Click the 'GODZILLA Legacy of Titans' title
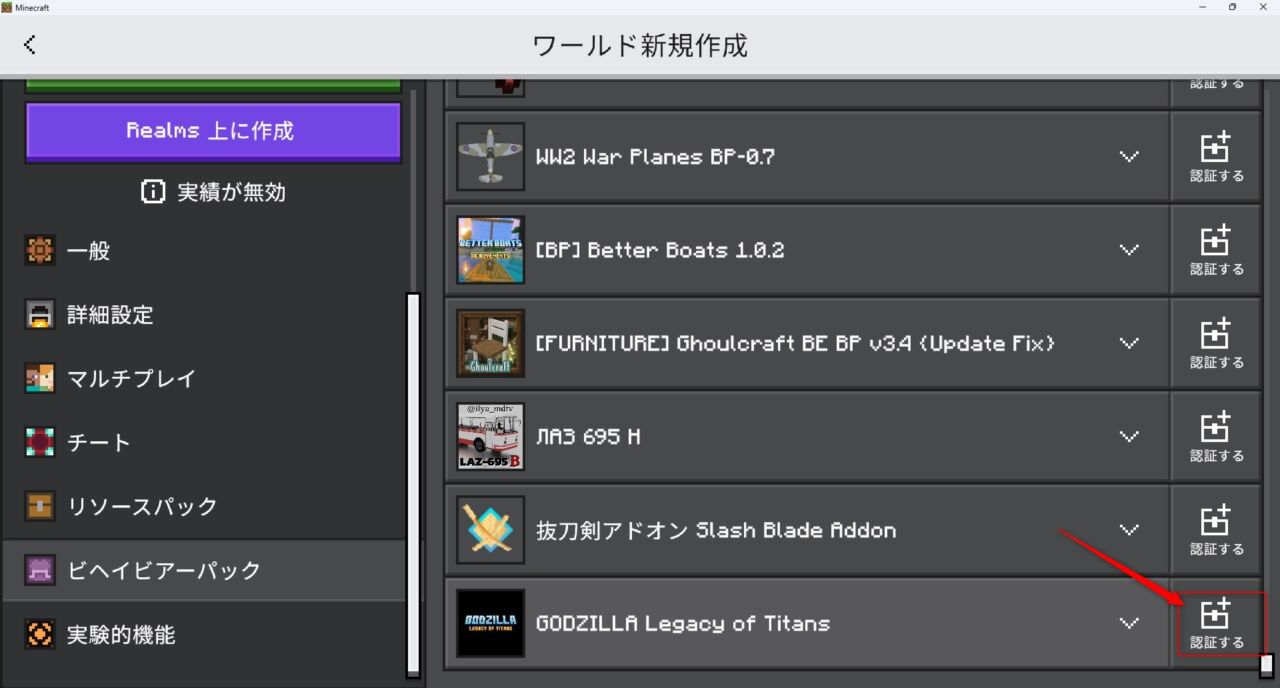1280x688 pixels. 683,623
